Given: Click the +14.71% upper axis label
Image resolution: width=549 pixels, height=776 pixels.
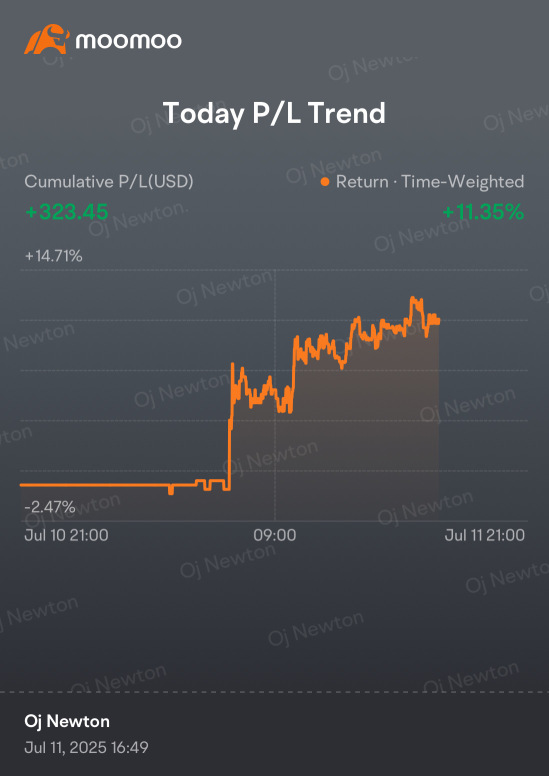Looking at the screenshot, I should coord(53,256).
